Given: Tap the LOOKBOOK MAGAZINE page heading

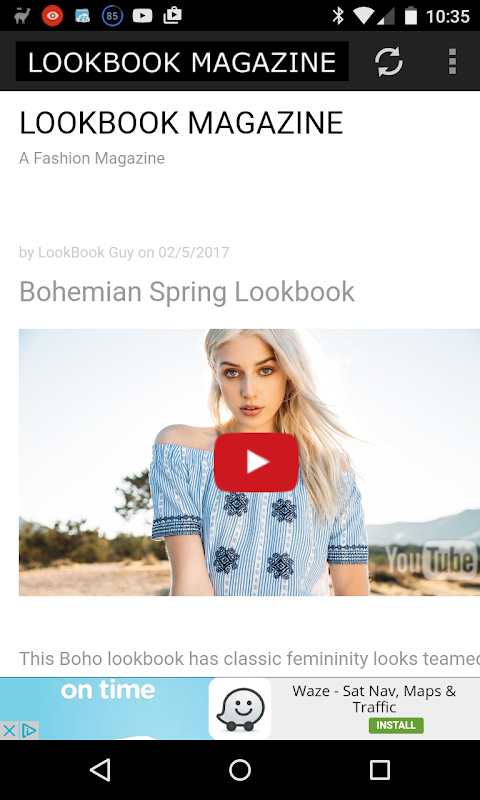Looking at the screenshot, I should point(181,123).
